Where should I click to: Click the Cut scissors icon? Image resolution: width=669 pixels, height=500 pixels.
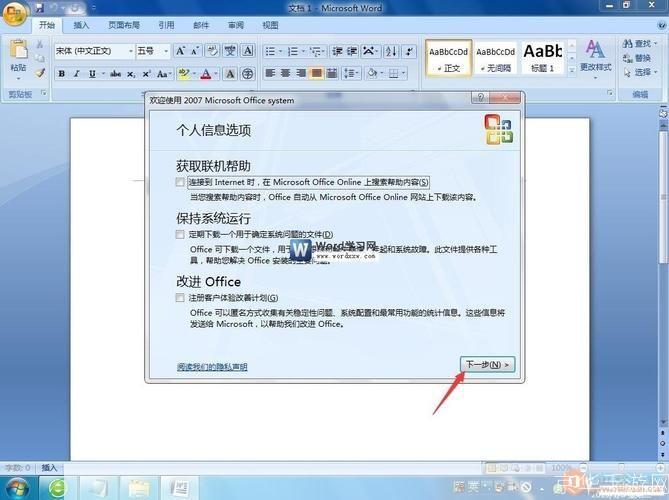(x=40, y=44)
